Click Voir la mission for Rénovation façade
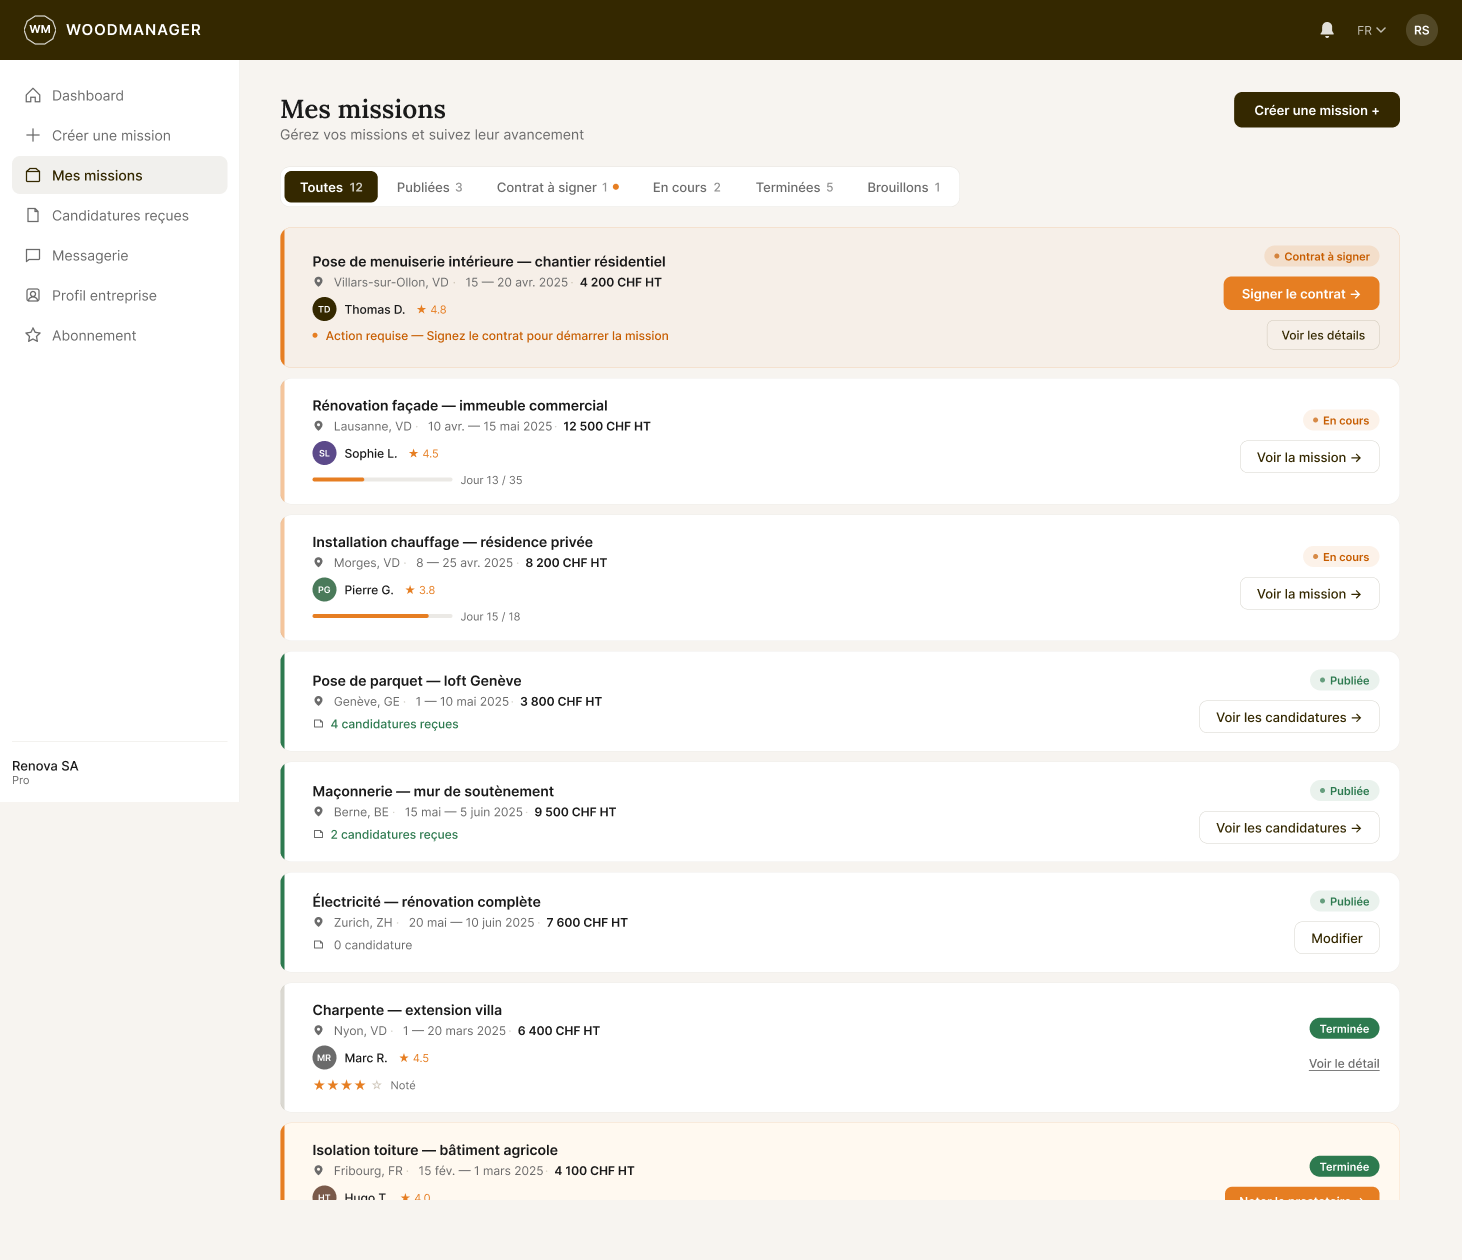The height and width of the screenshot is (1260, 1462). pos(1309,457)
